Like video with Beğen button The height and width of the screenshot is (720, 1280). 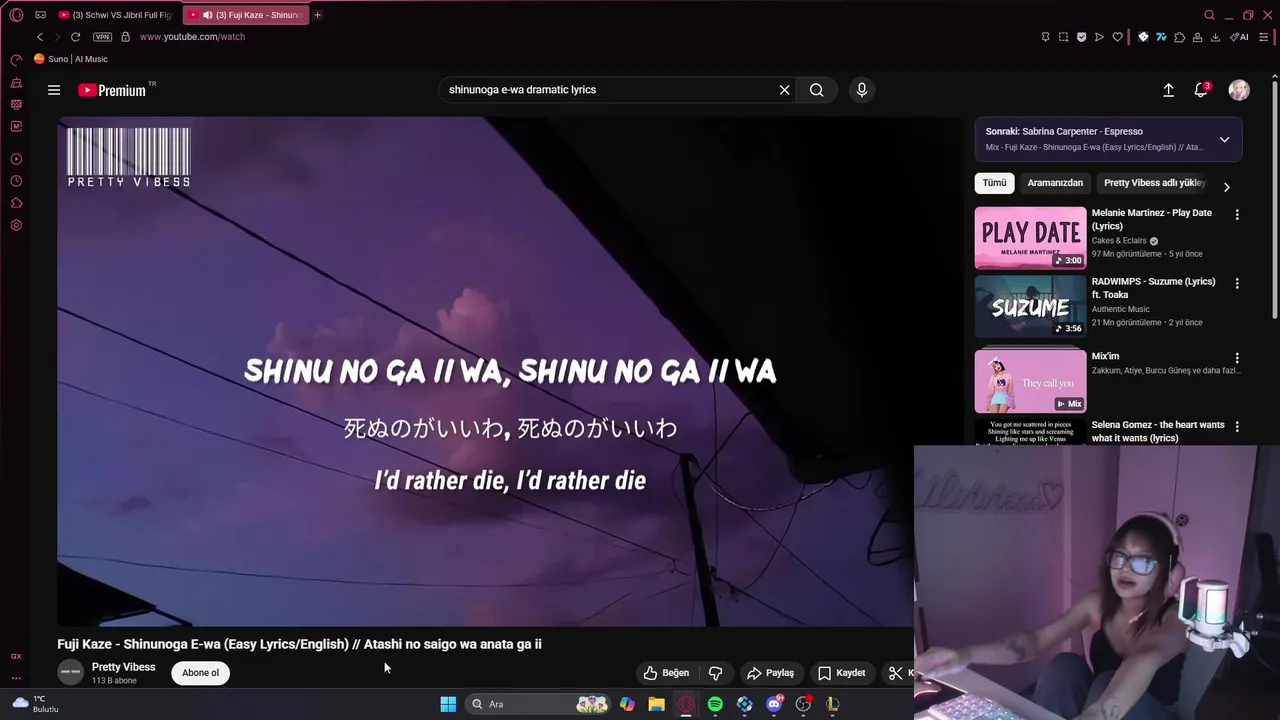[x=666, y=673]
